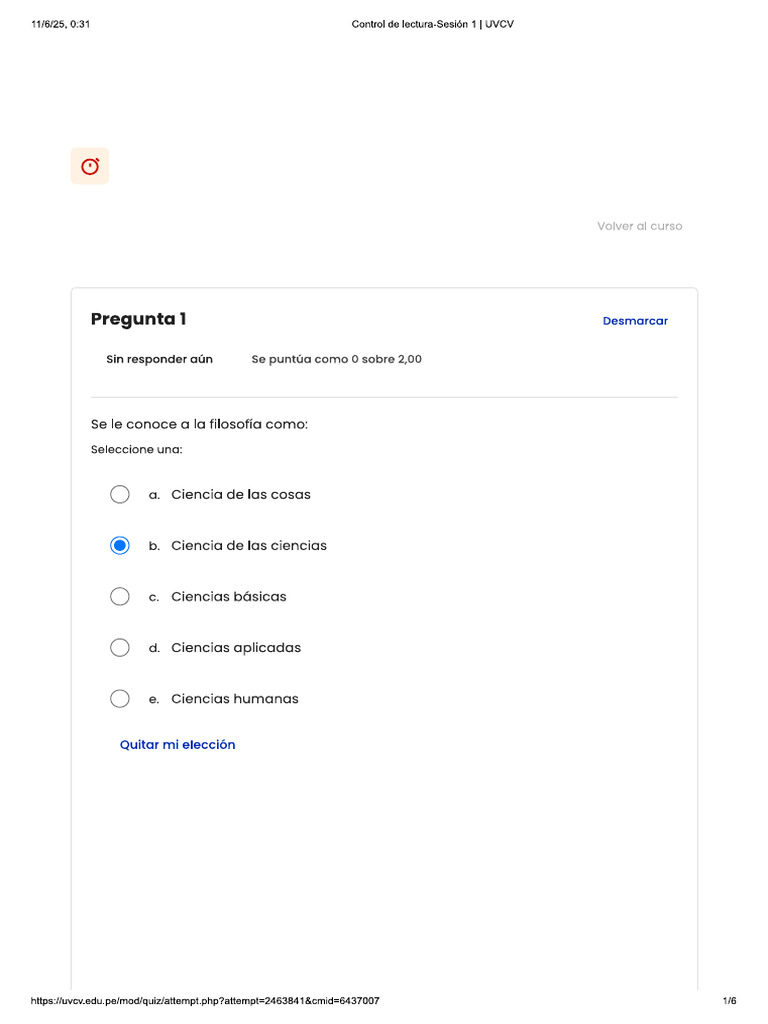The image size is (768, 1024).
Task: Click the Ciencias aplicadas answer label
Action: pyautogui.click(x=236, y=648)
